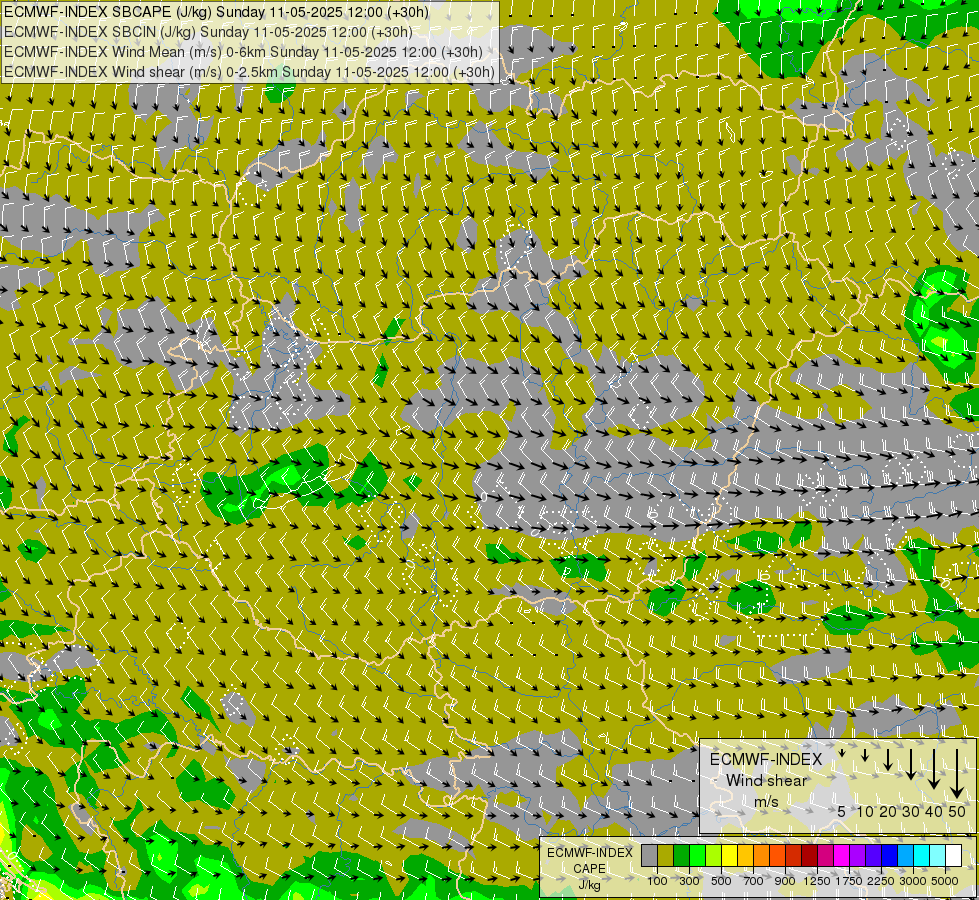Click the SBCIN title line
The image size is (979, 900).
click(208, 32)
